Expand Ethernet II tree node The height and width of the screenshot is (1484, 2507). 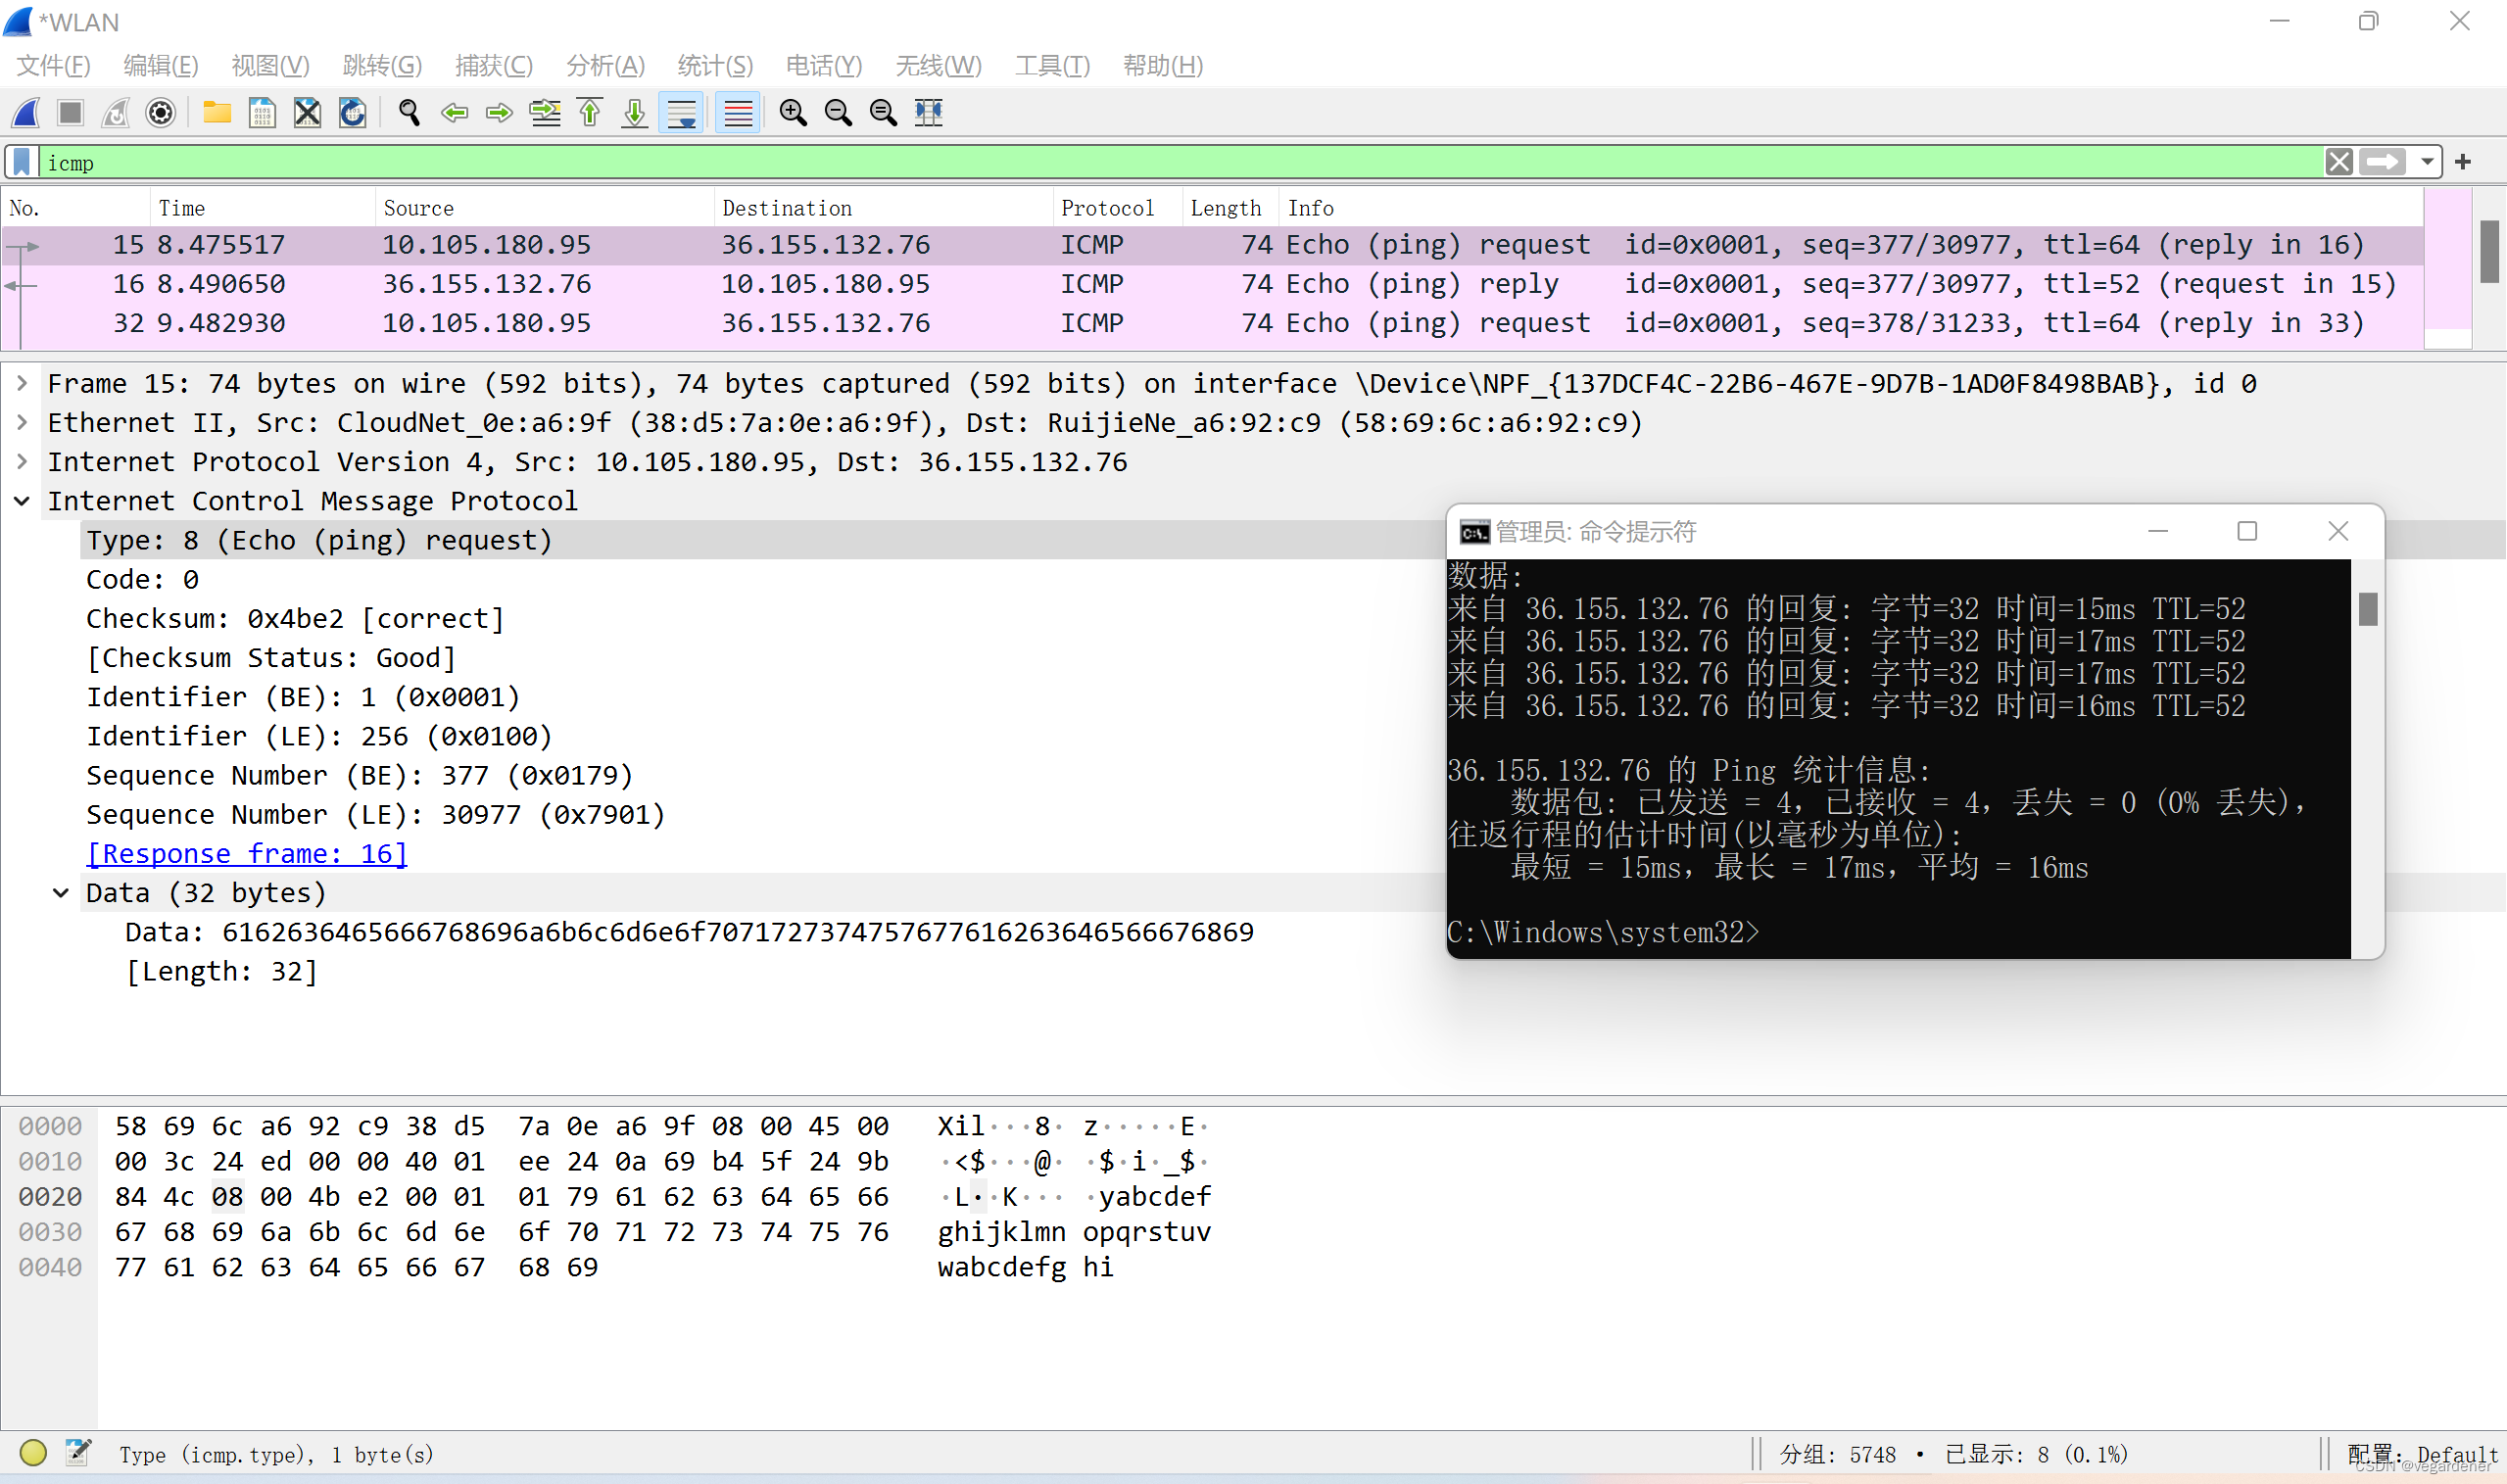(x=22, y=422)
